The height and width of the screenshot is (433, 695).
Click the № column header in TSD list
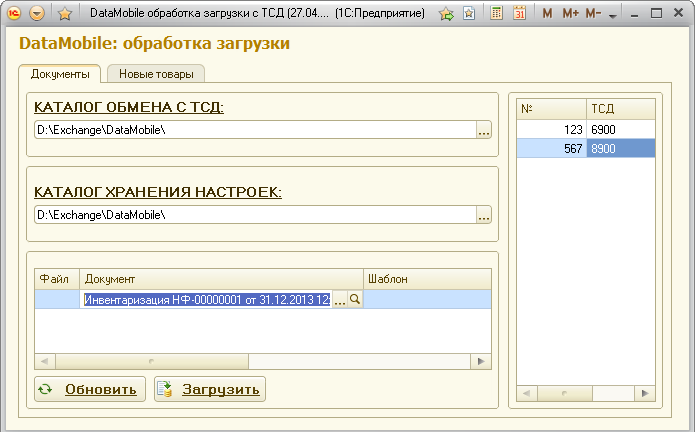551,109
